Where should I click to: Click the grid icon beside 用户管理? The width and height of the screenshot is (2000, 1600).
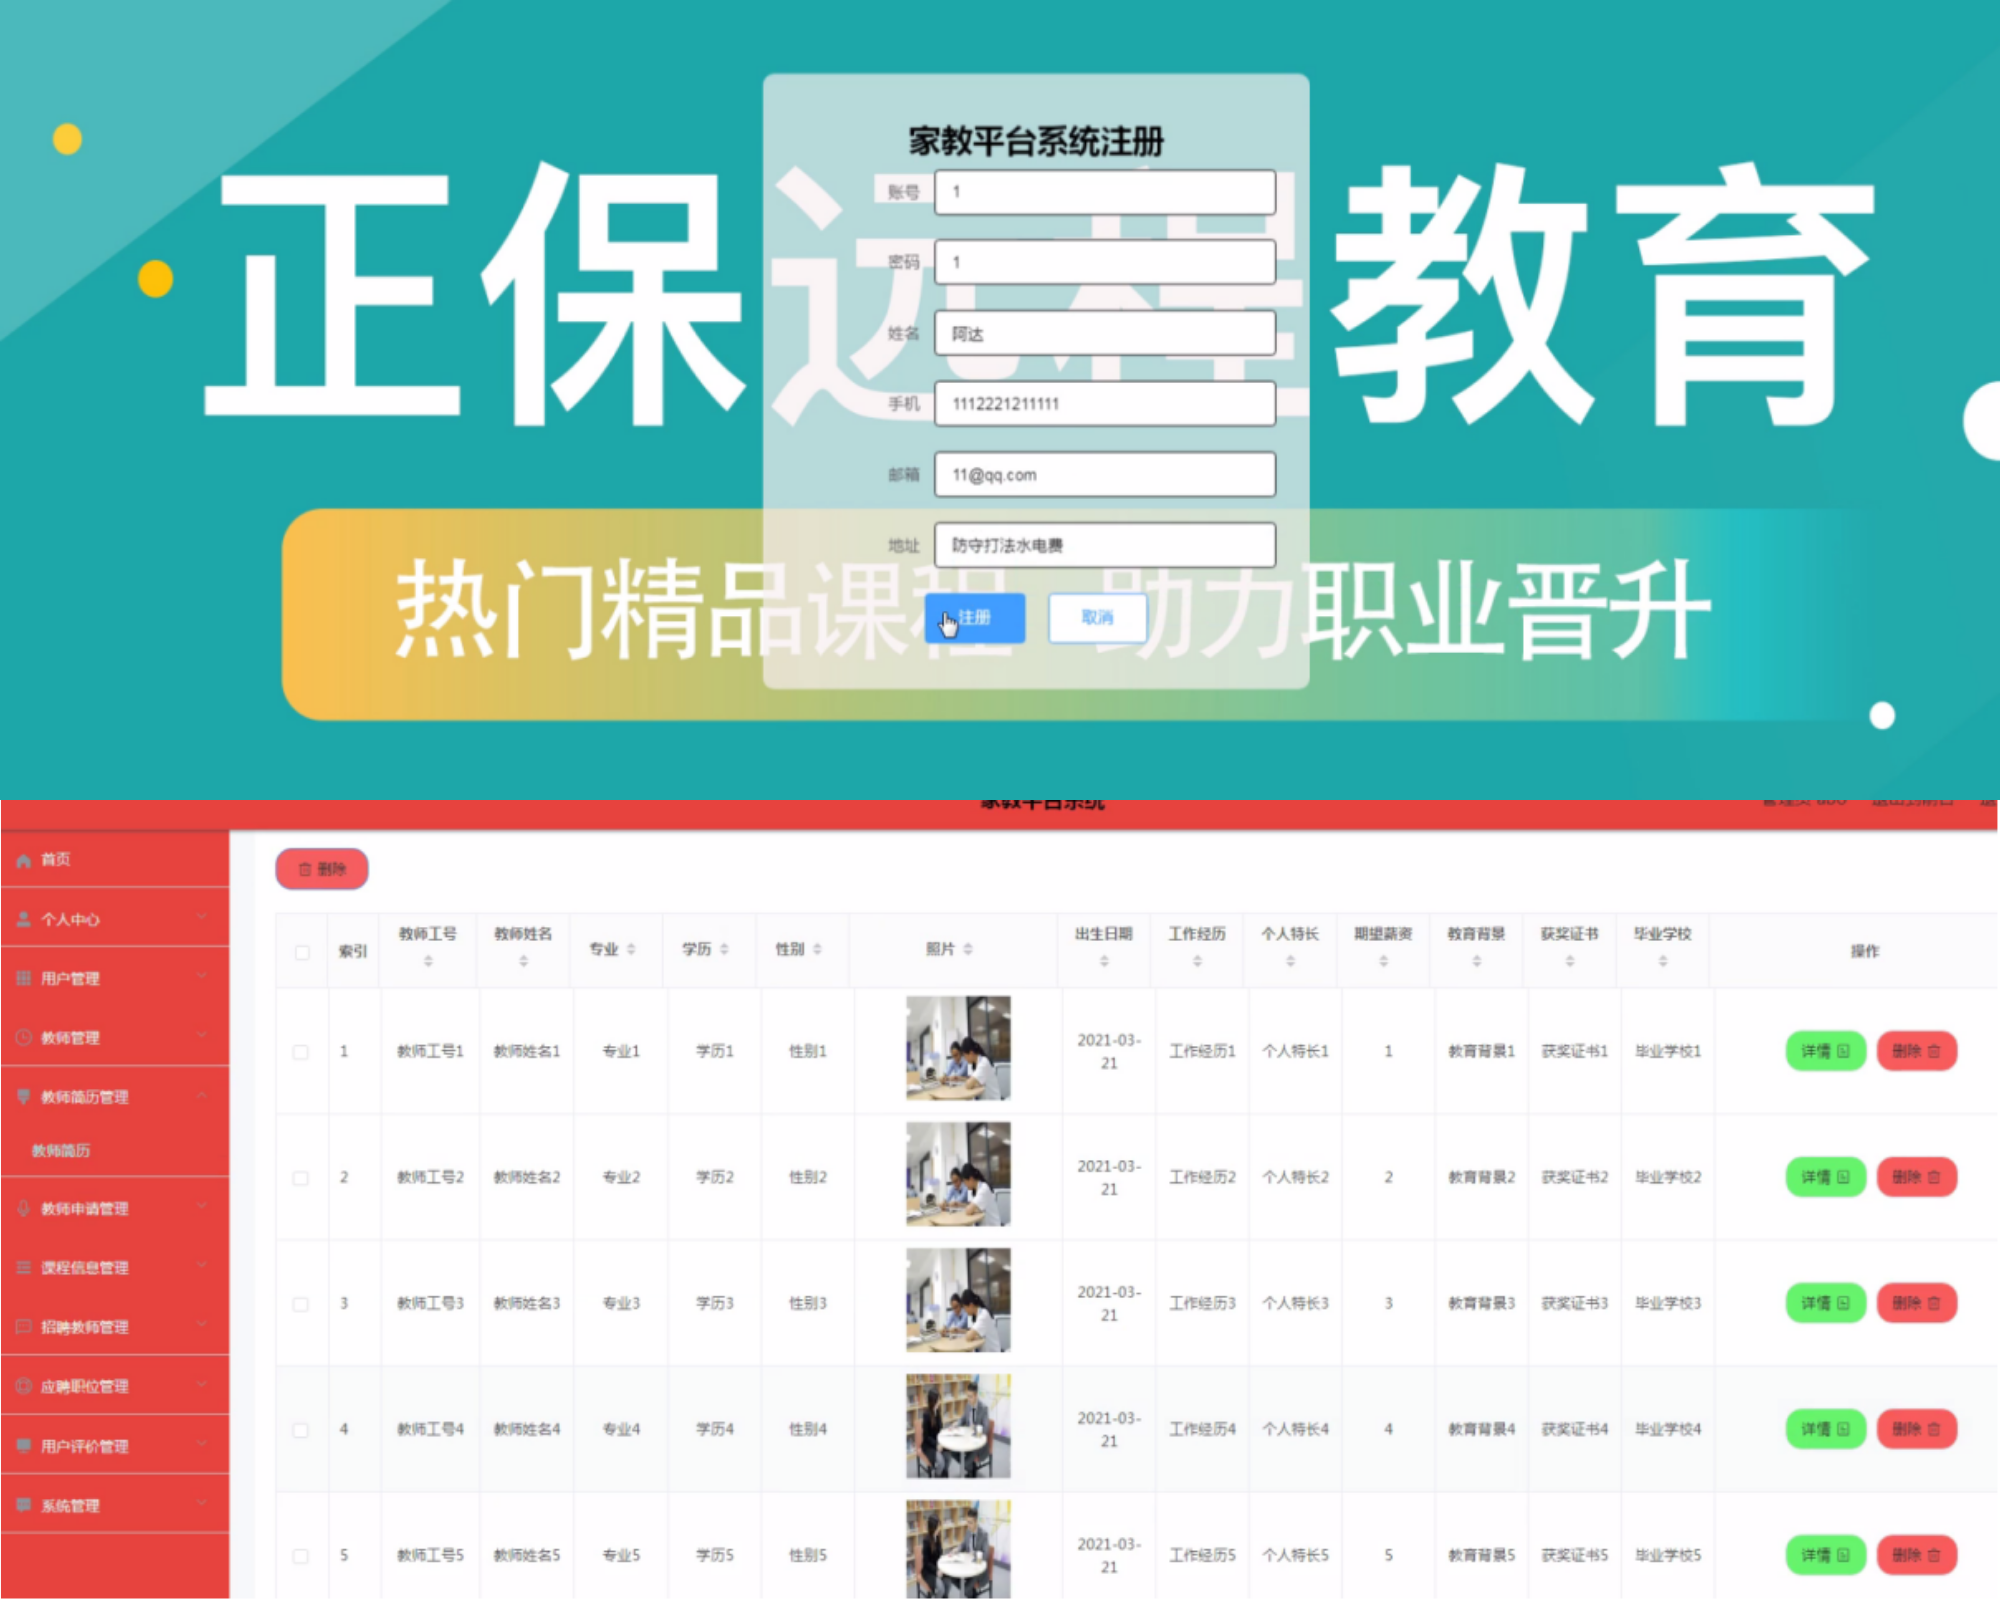[24, 978]
